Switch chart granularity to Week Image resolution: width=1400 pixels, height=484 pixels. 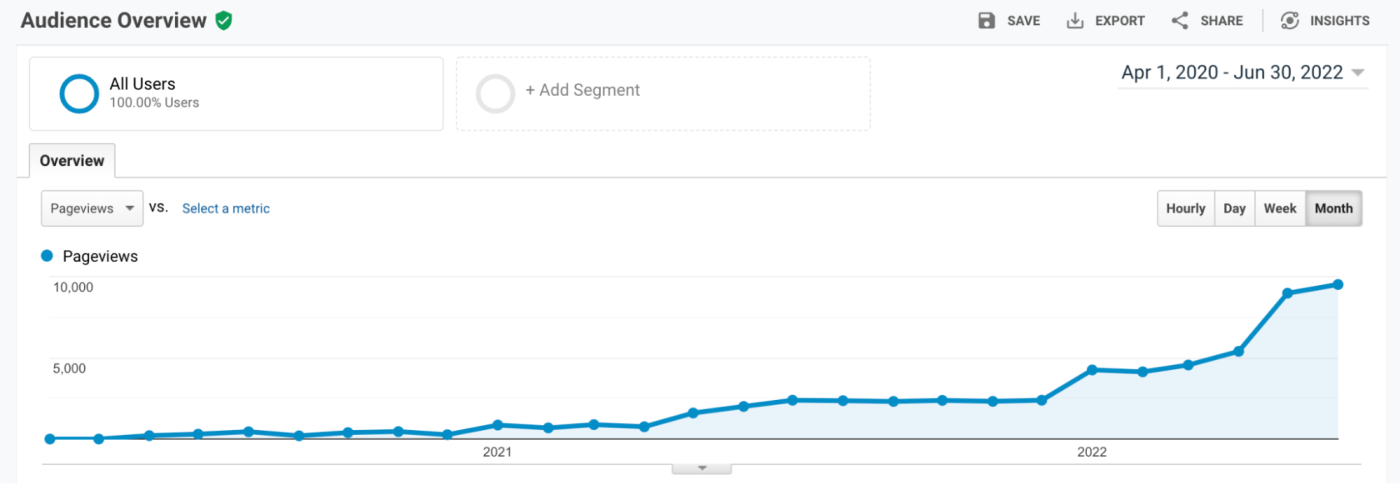coord(1280,208)
